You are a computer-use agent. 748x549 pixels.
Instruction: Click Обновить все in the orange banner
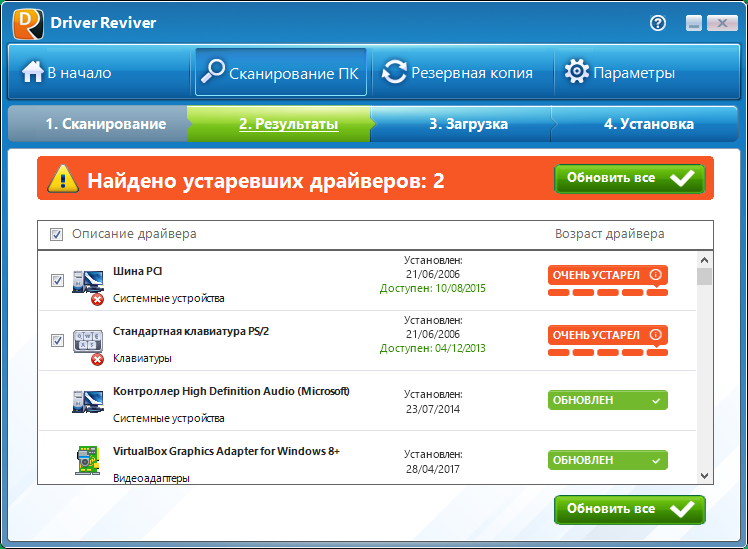629,178
